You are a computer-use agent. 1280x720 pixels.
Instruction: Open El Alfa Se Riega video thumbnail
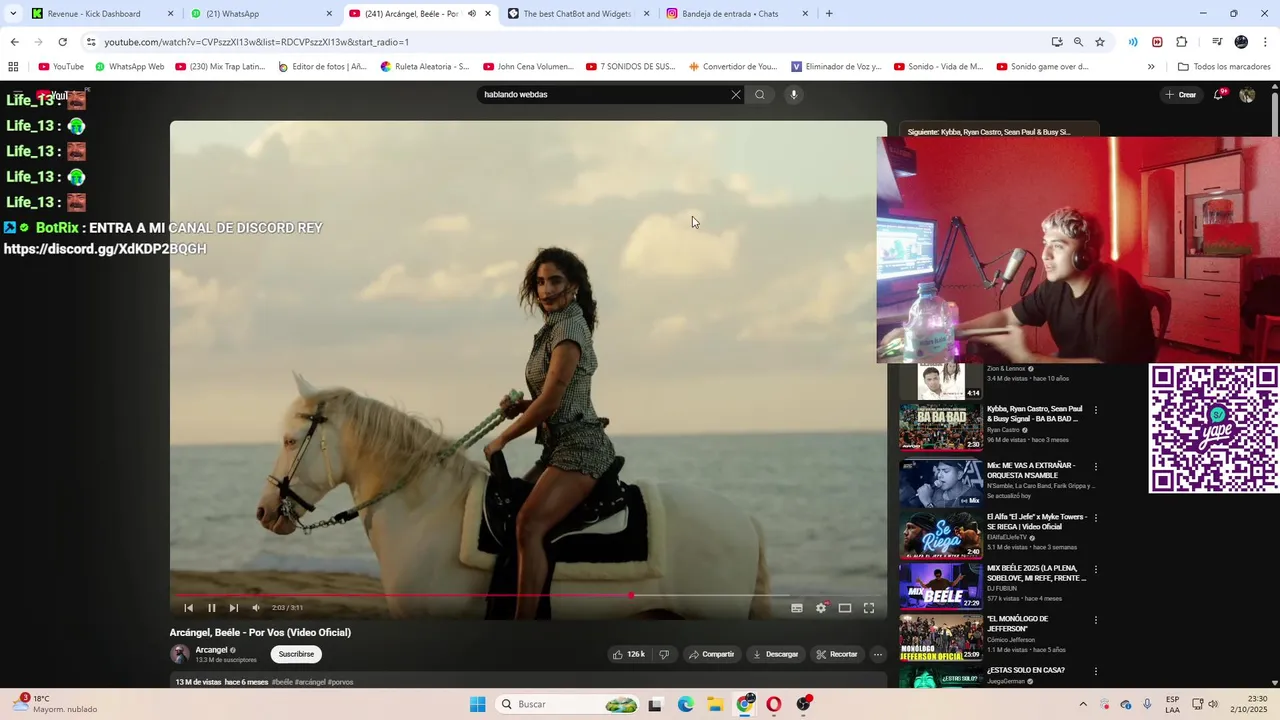point(941,535)
